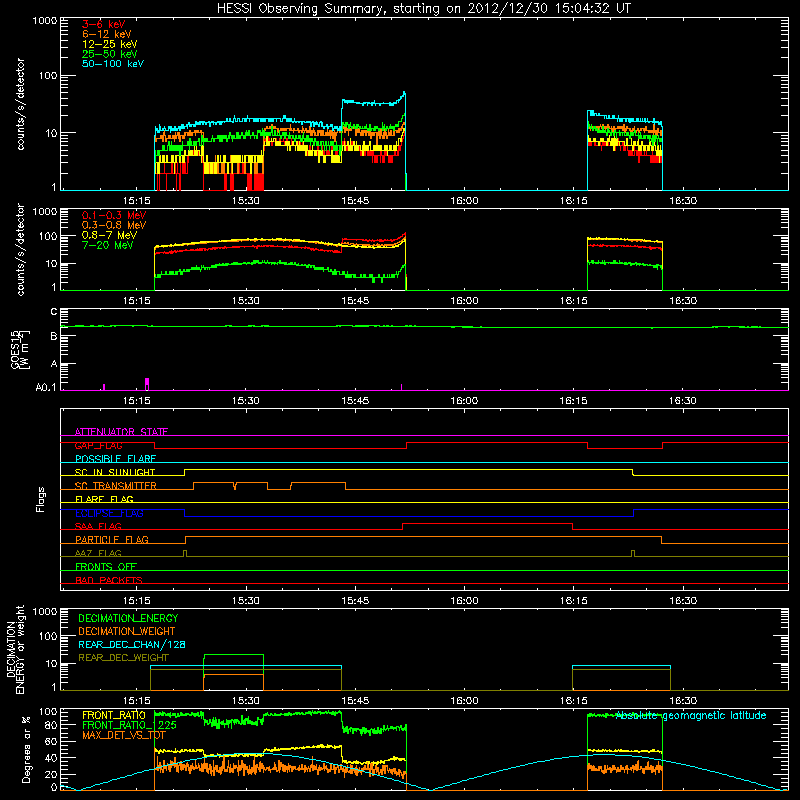
Task: Click the 0.8-7 MeV legend entry
Action: (109, 236)
